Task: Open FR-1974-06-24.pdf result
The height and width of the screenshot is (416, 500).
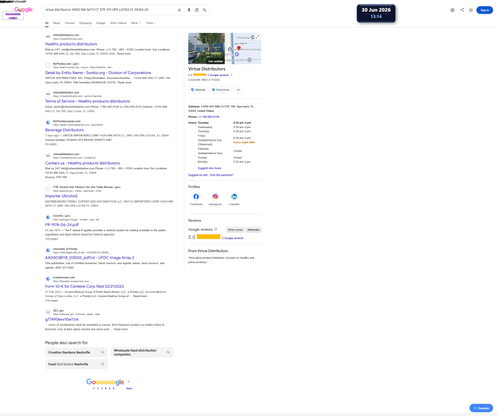Action: (x=62, y=225)
